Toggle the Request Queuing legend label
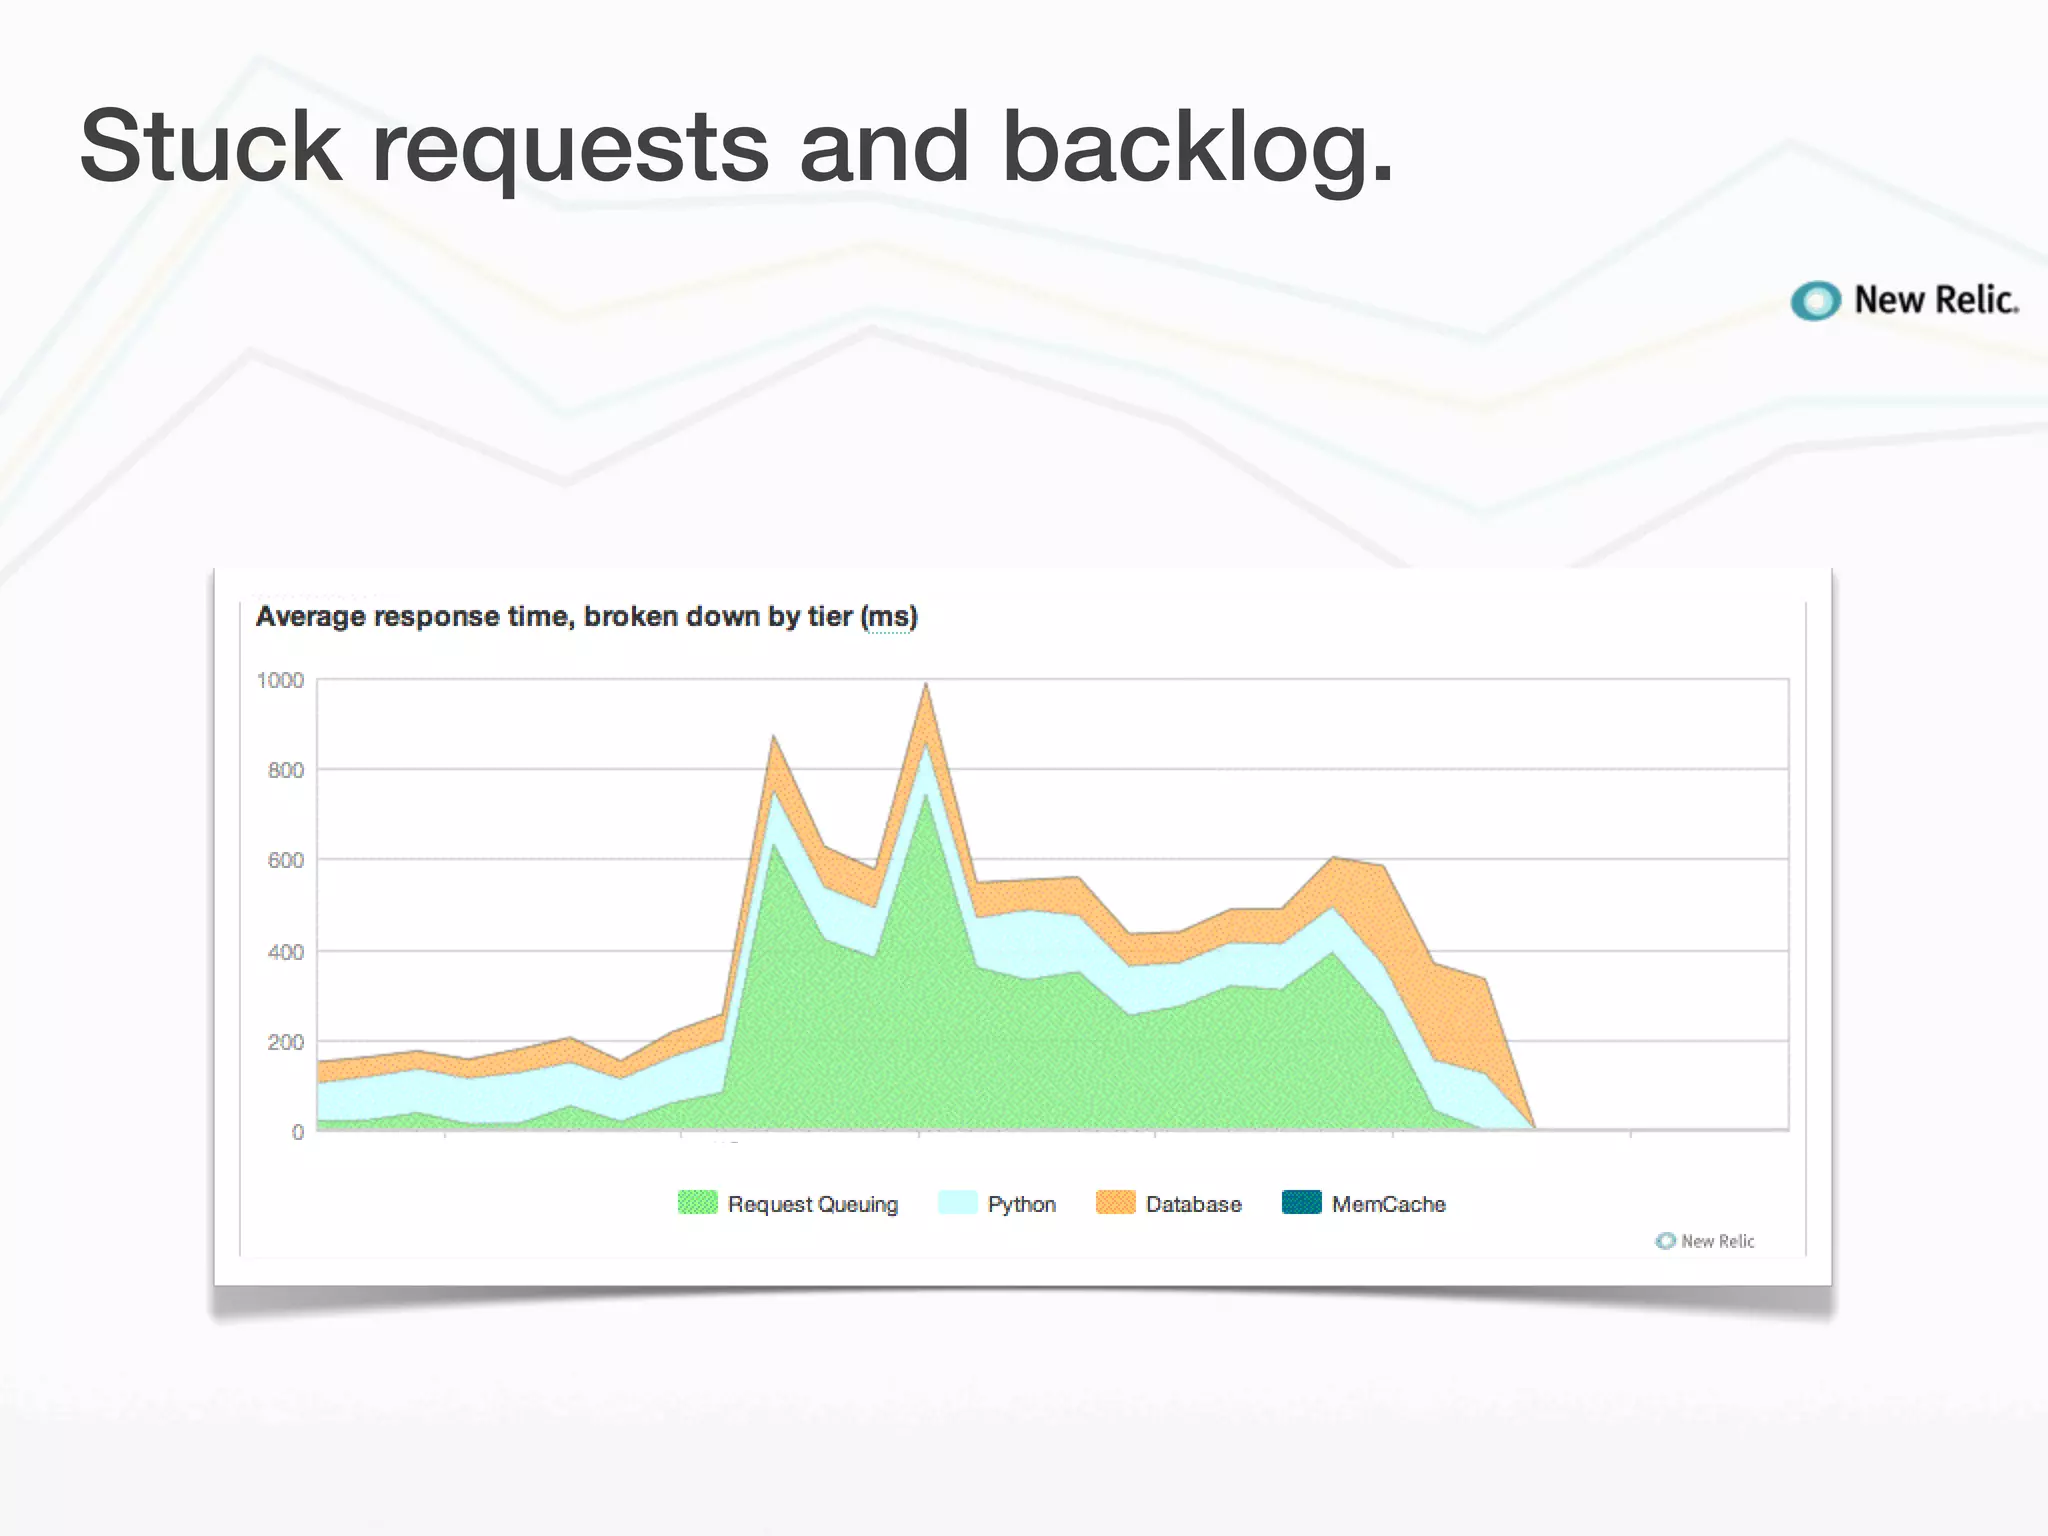Image resolution: width=2048 pixels, height=1536 pixels. (812, 1204)
